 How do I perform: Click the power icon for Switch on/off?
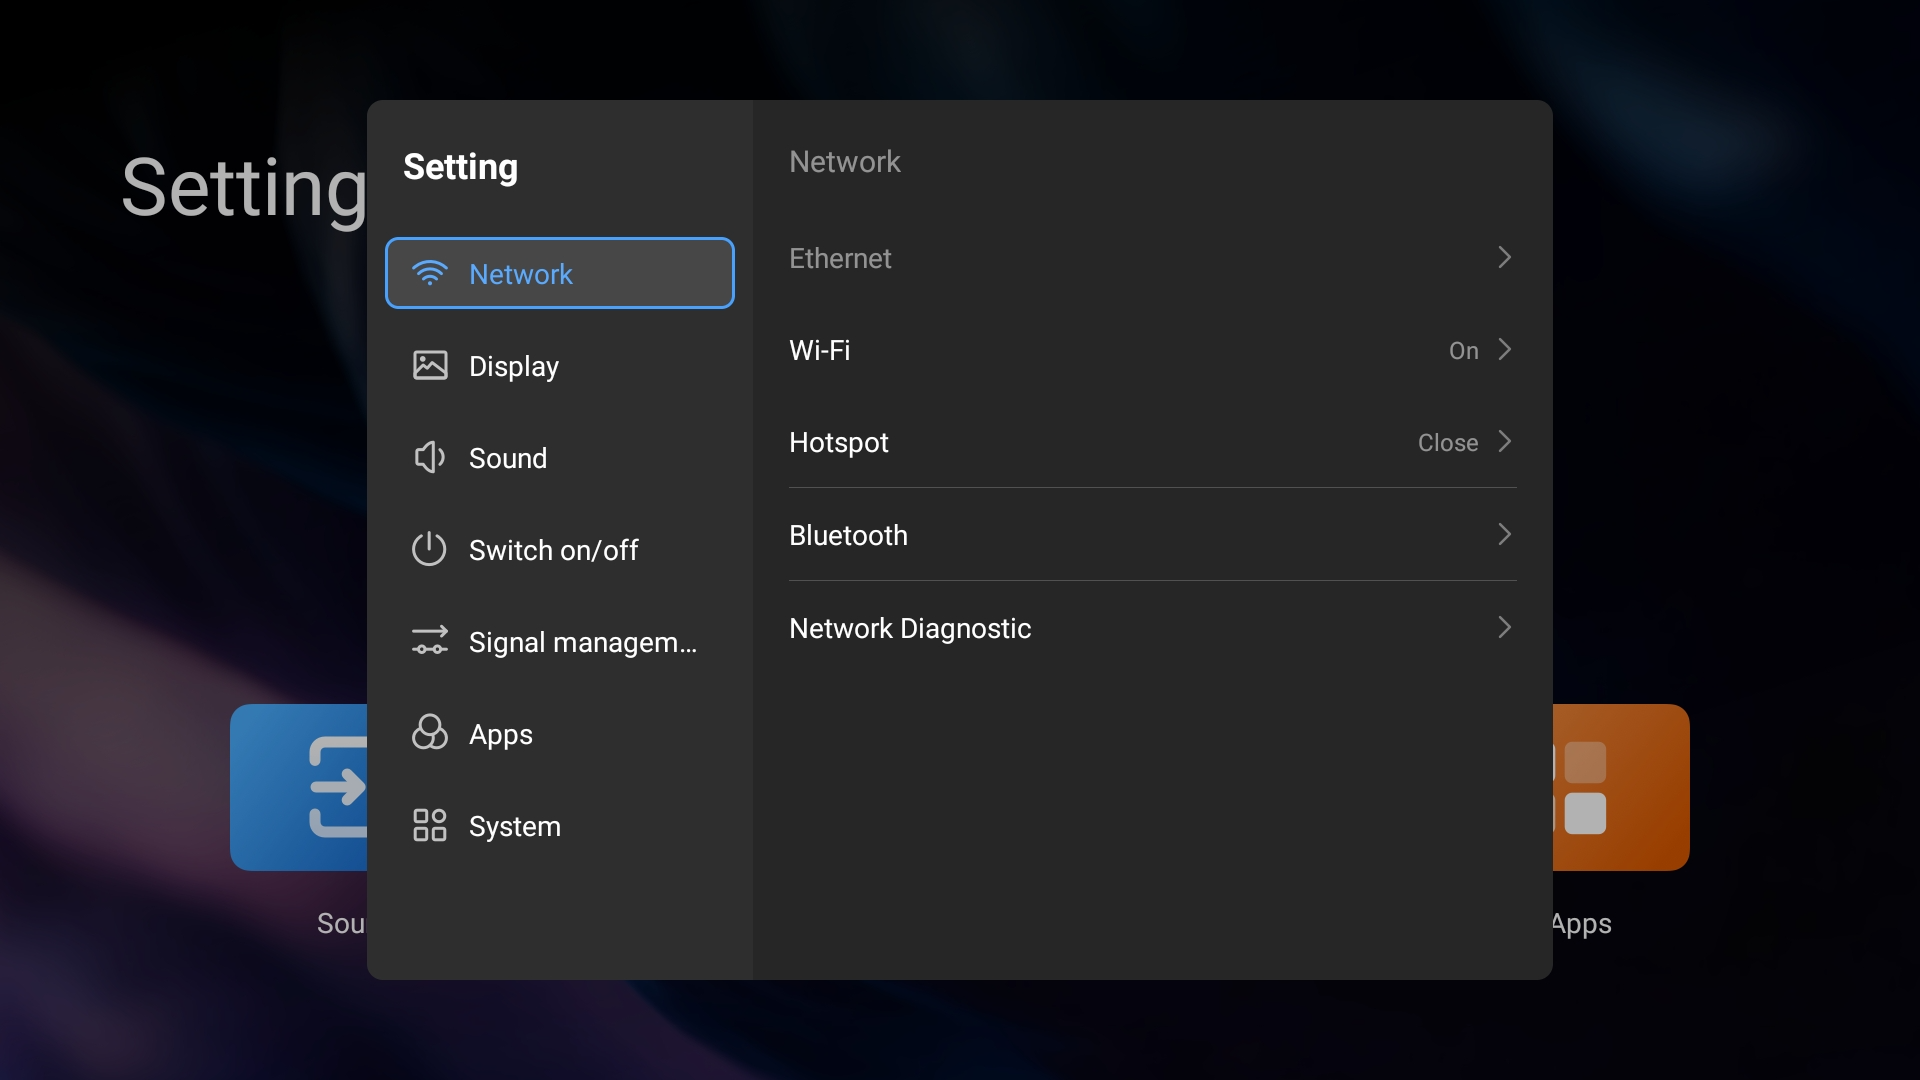429,549
